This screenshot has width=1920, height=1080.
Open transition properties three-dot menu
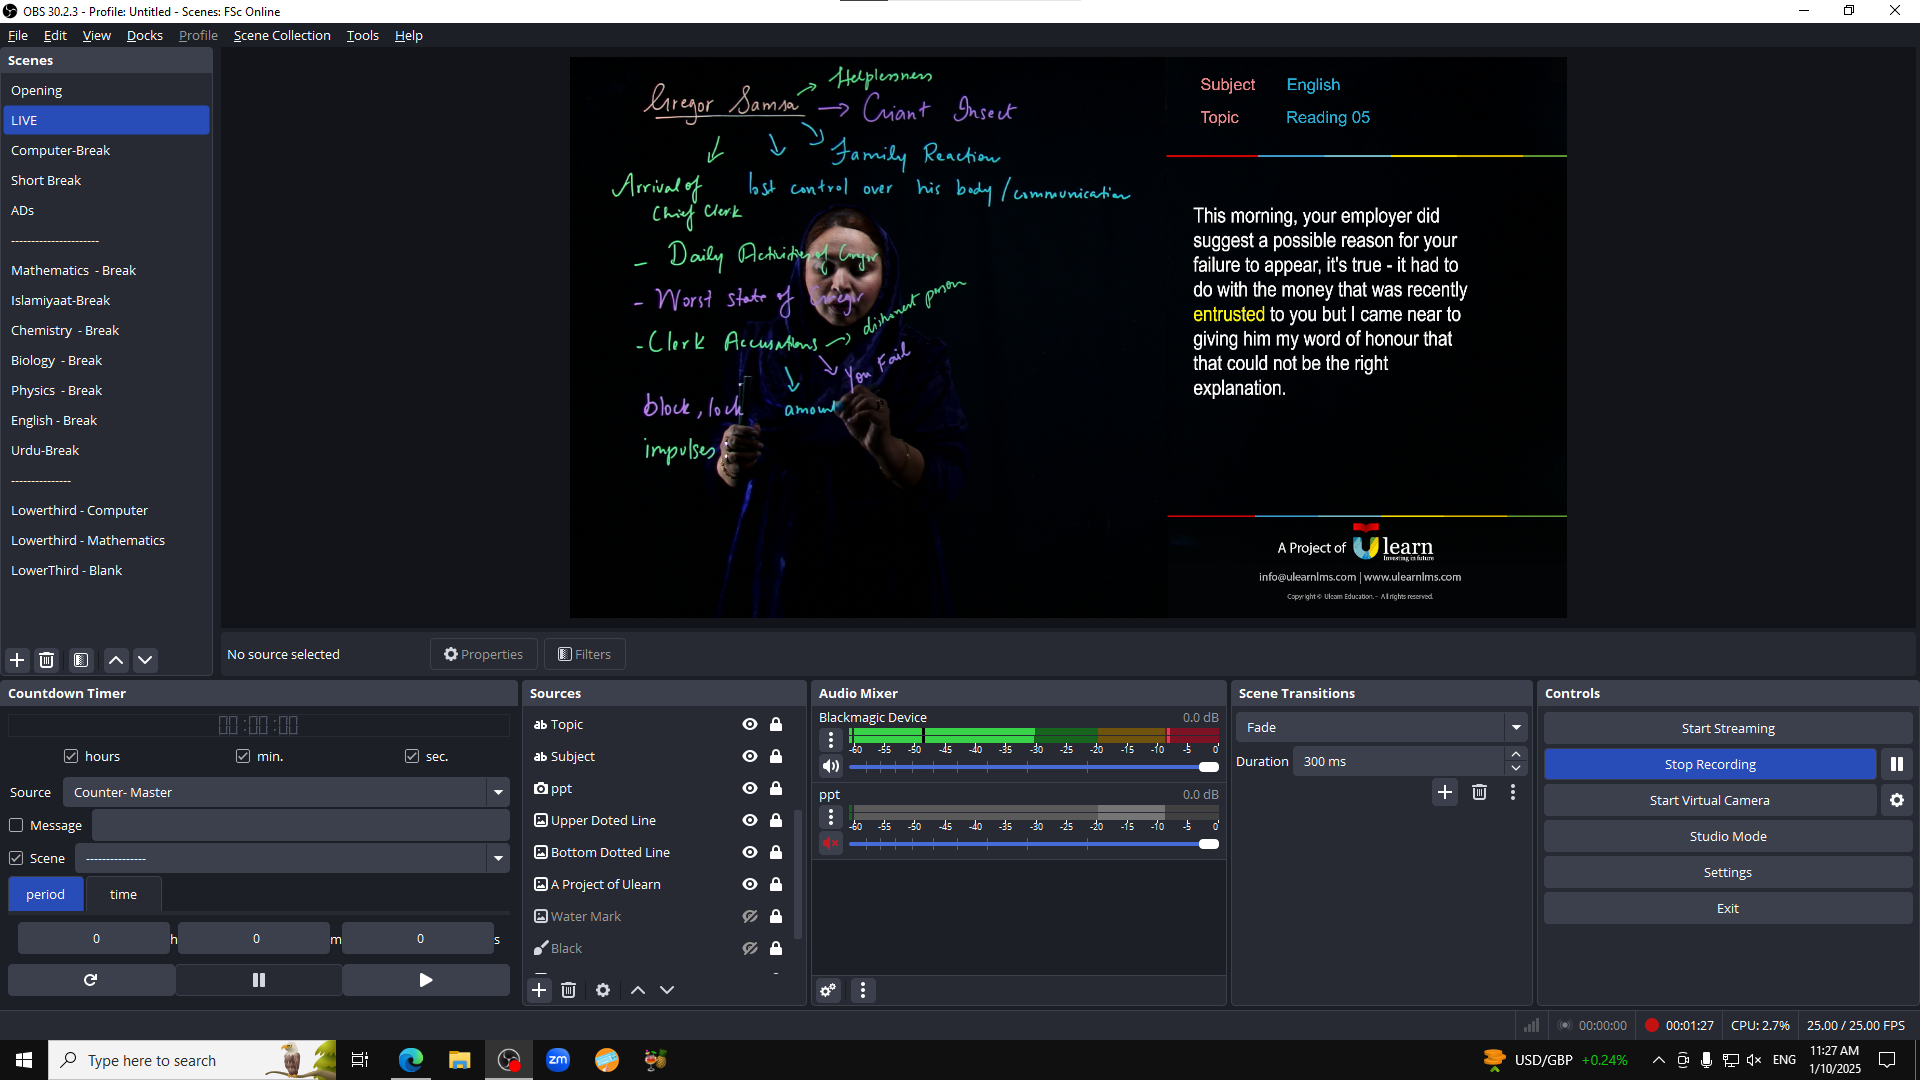click(x=1513, y=792)
